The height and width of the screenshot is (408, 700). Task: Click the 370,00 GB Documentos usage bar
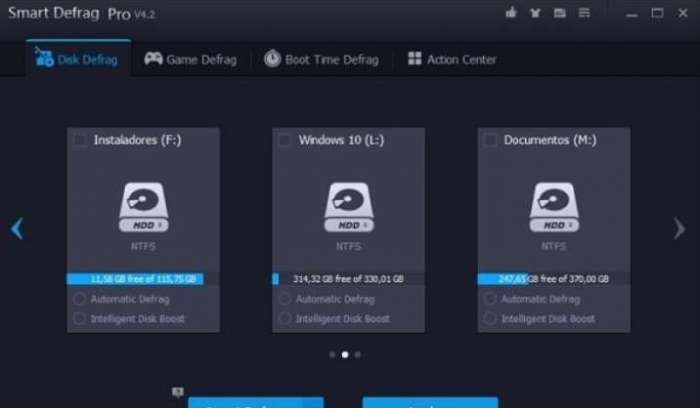tap(554, 279)
